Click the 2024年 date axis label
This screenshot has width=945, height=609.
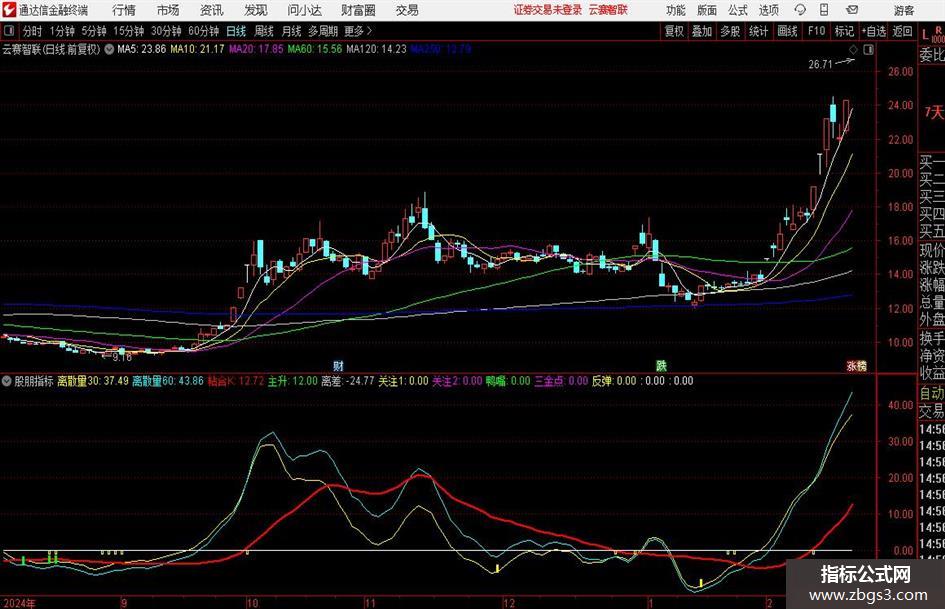click(x=19, y=603)
